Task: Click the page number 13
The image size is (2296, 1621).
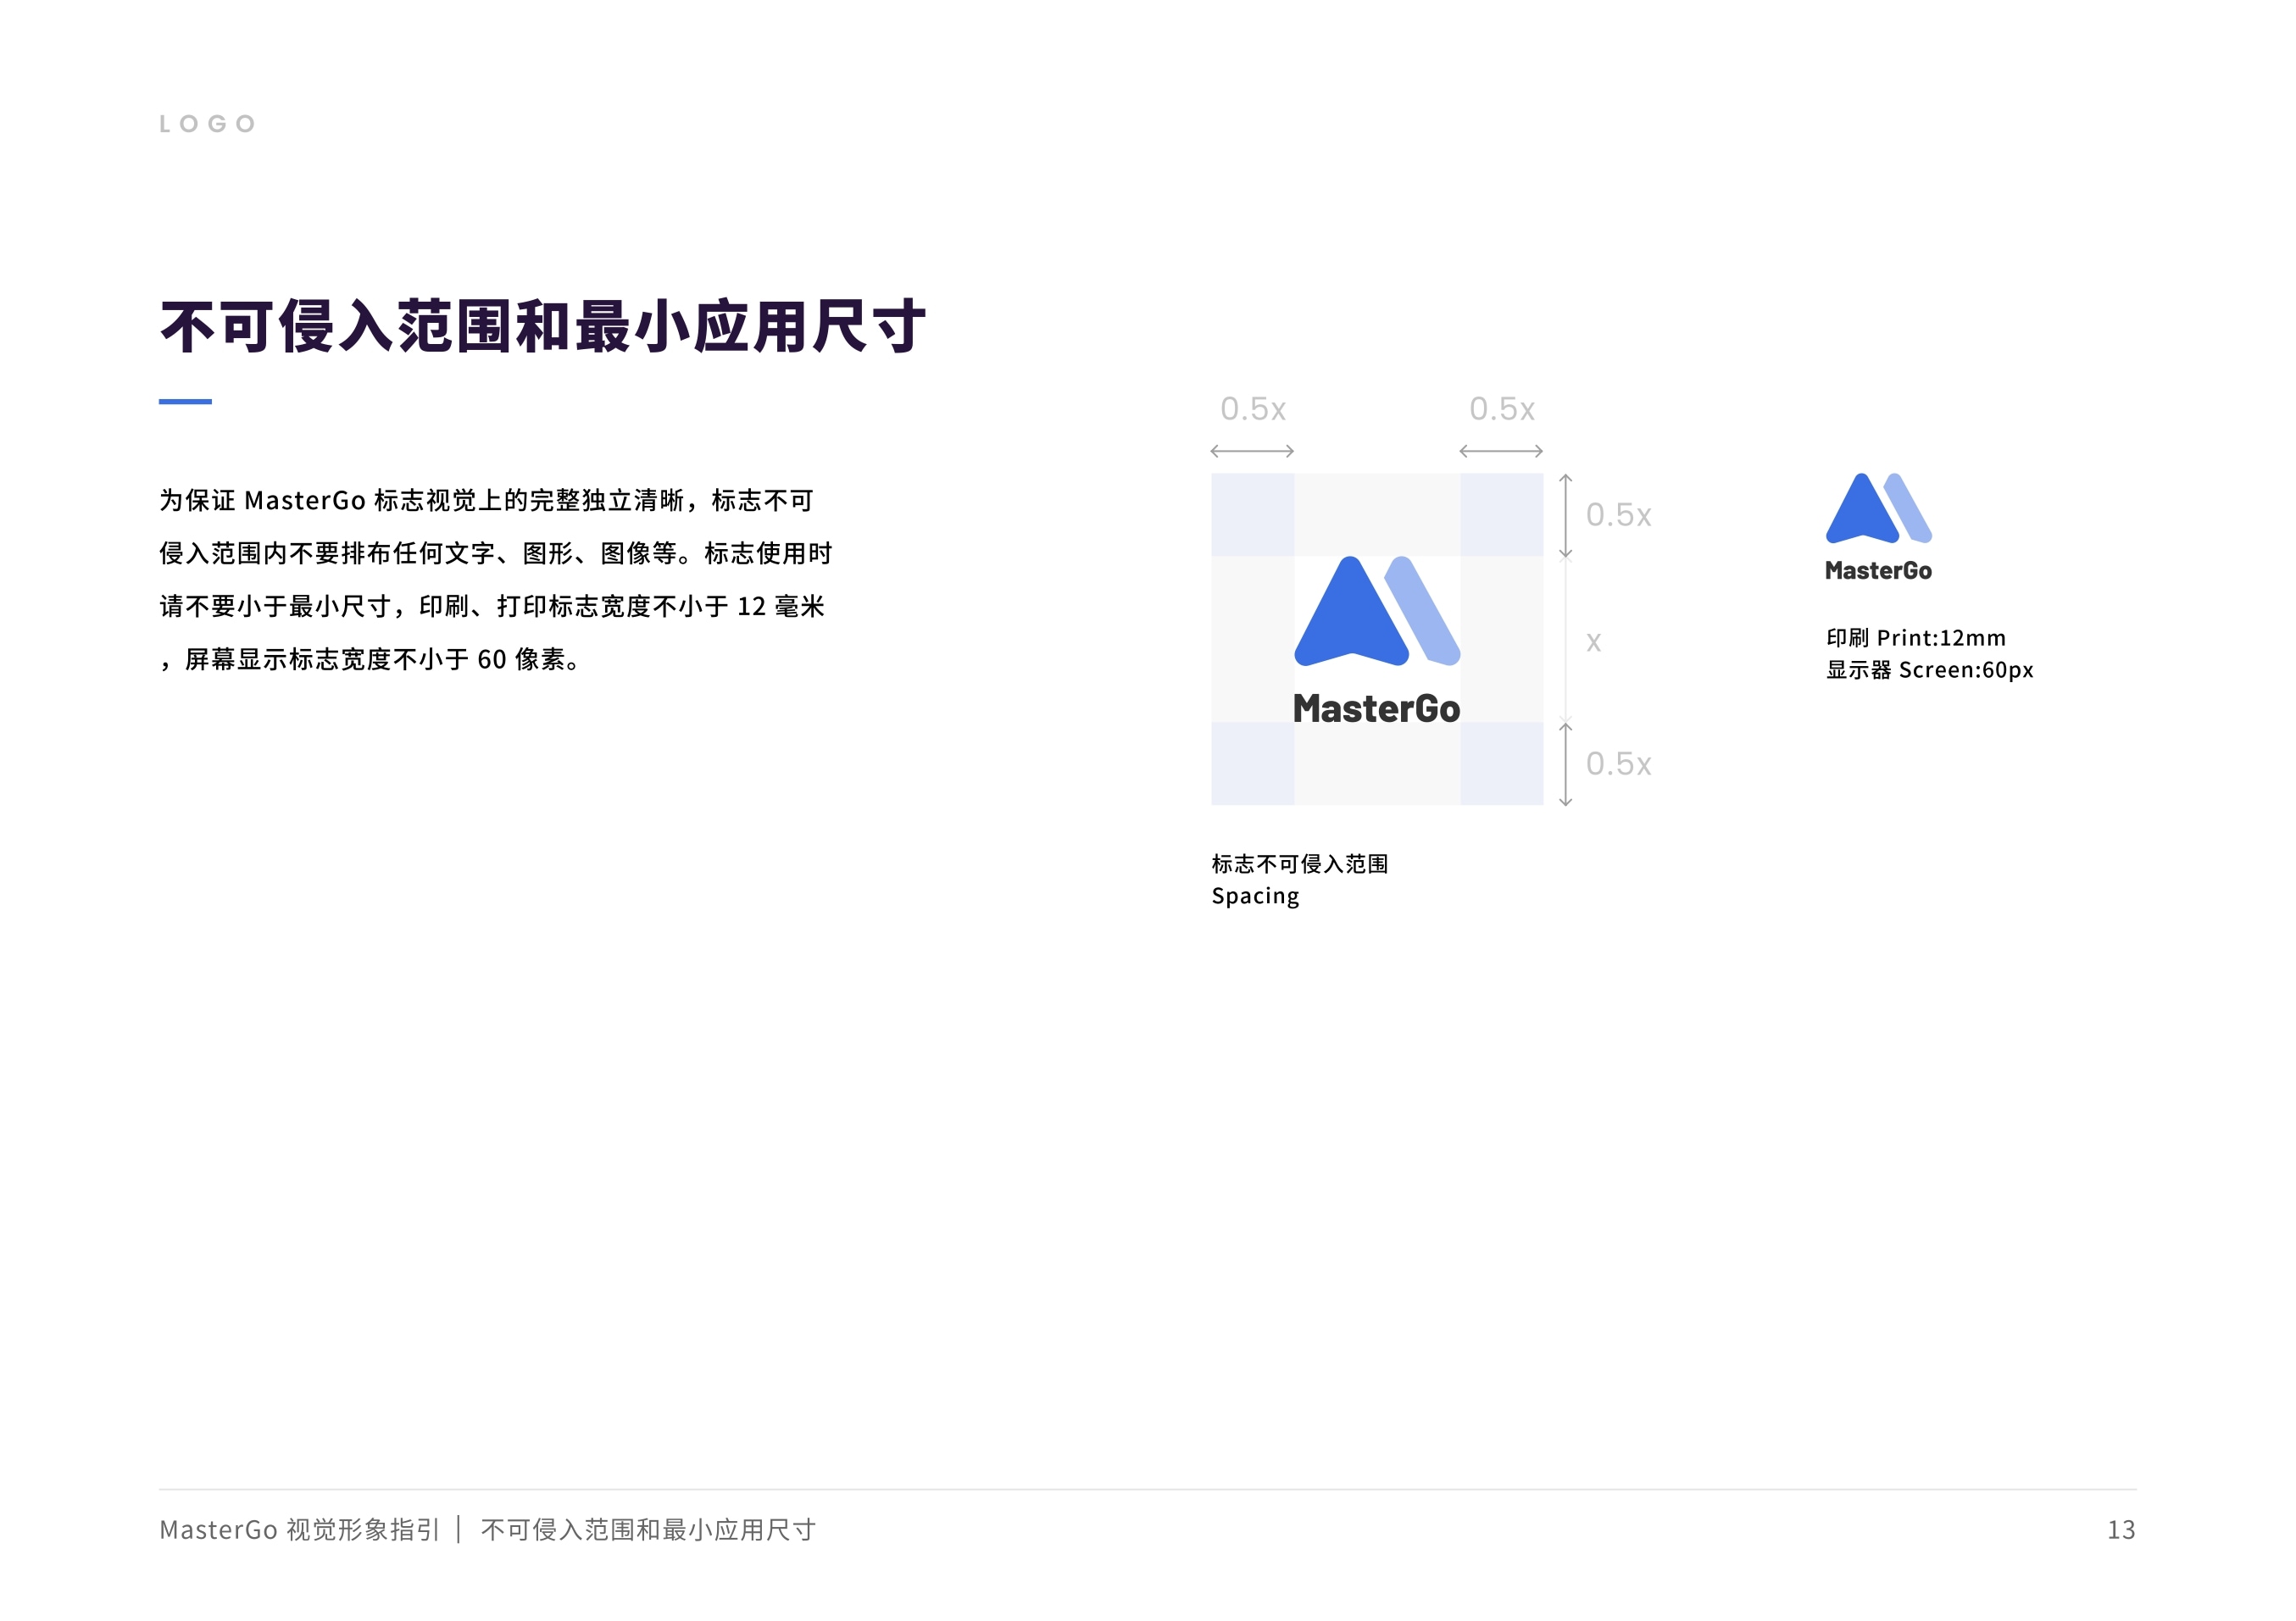Action: [2122, 1530]
